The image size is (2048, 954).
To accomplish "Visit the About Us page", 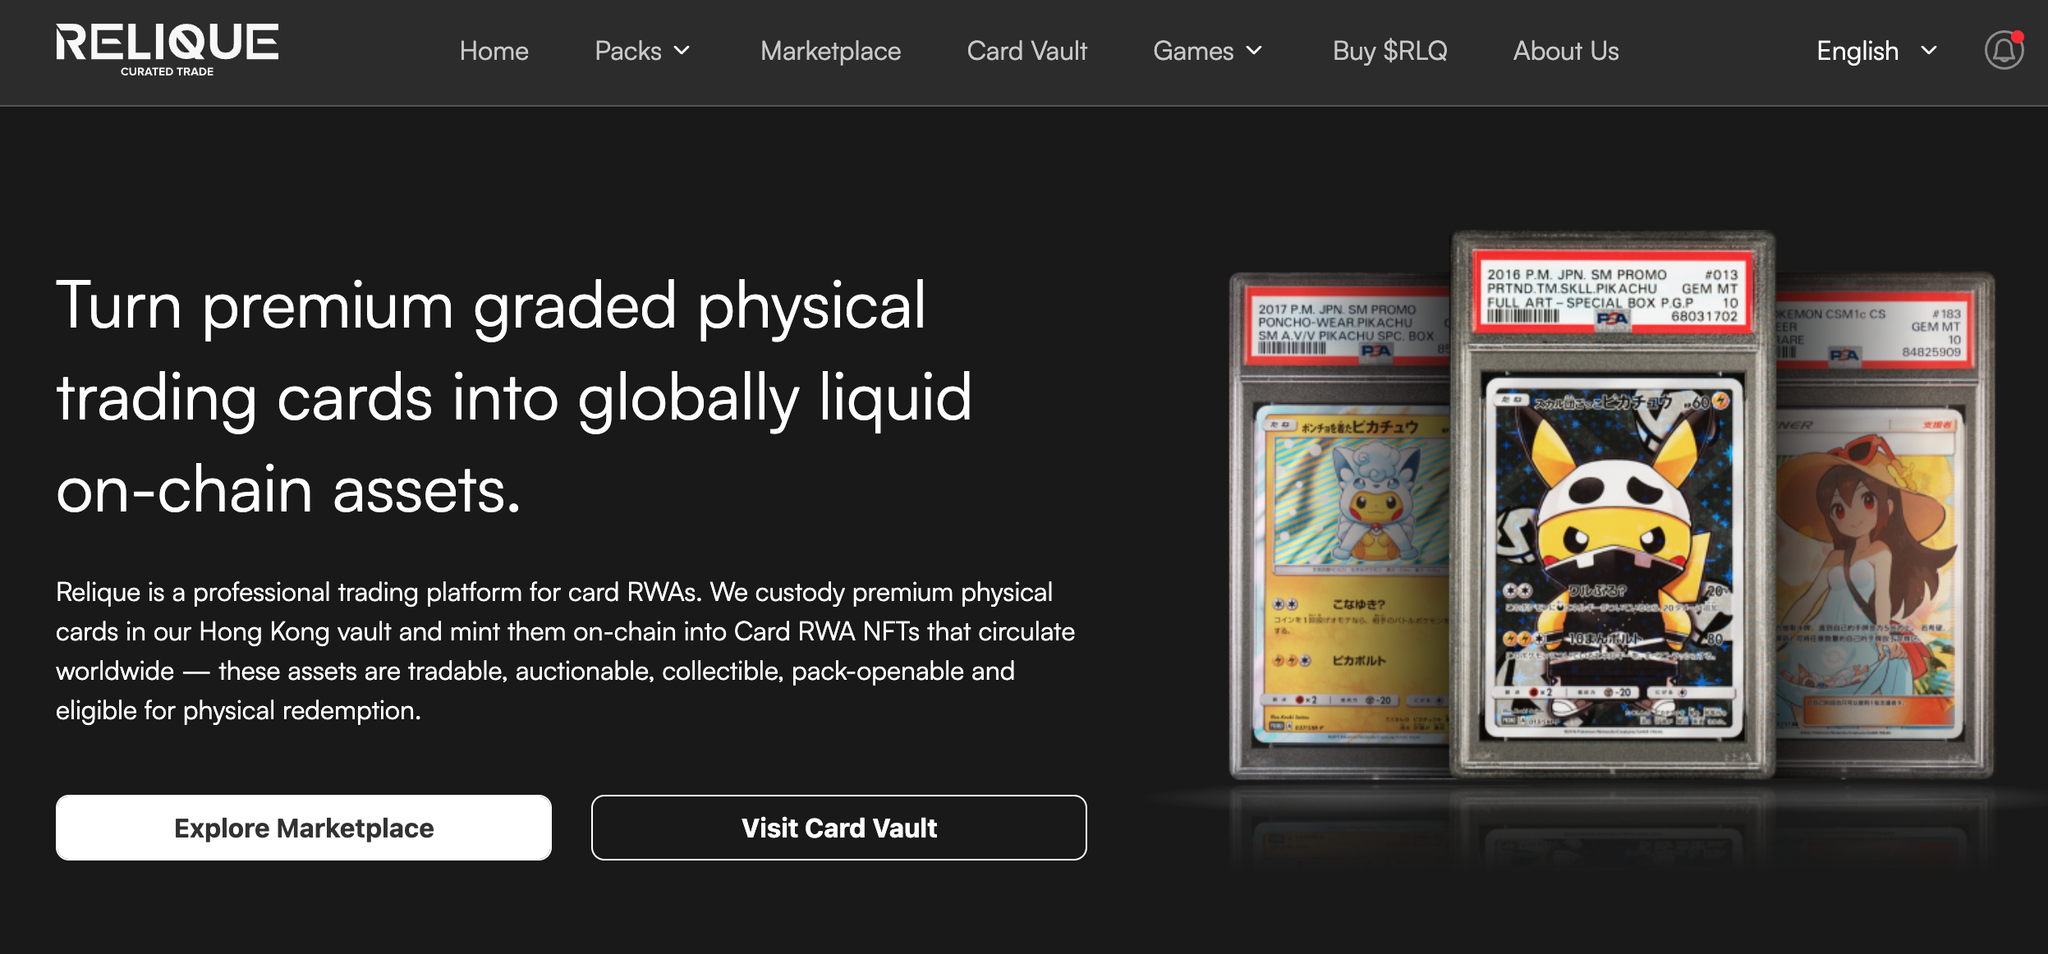I will 1566,51.
